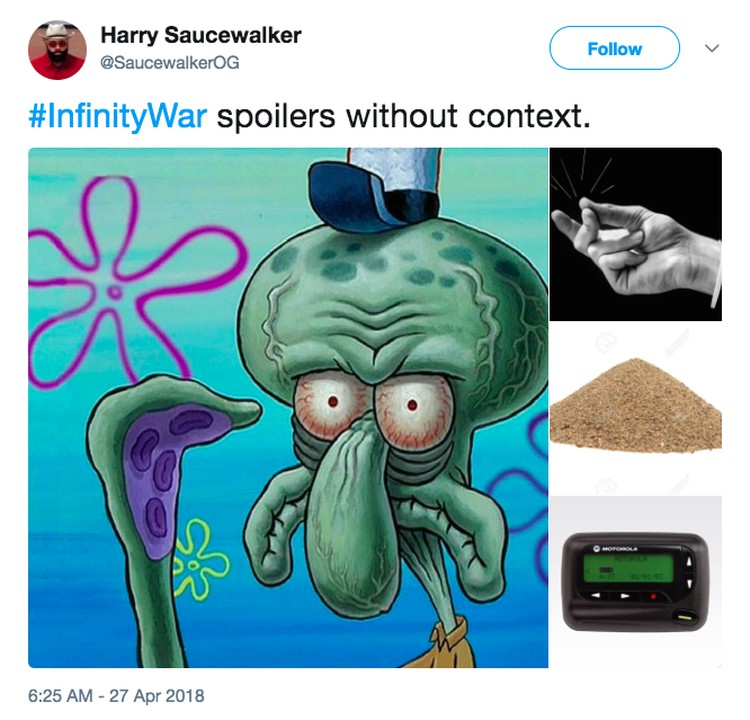
Task: Click the pager's down arrow button
Action: point(689,584)
